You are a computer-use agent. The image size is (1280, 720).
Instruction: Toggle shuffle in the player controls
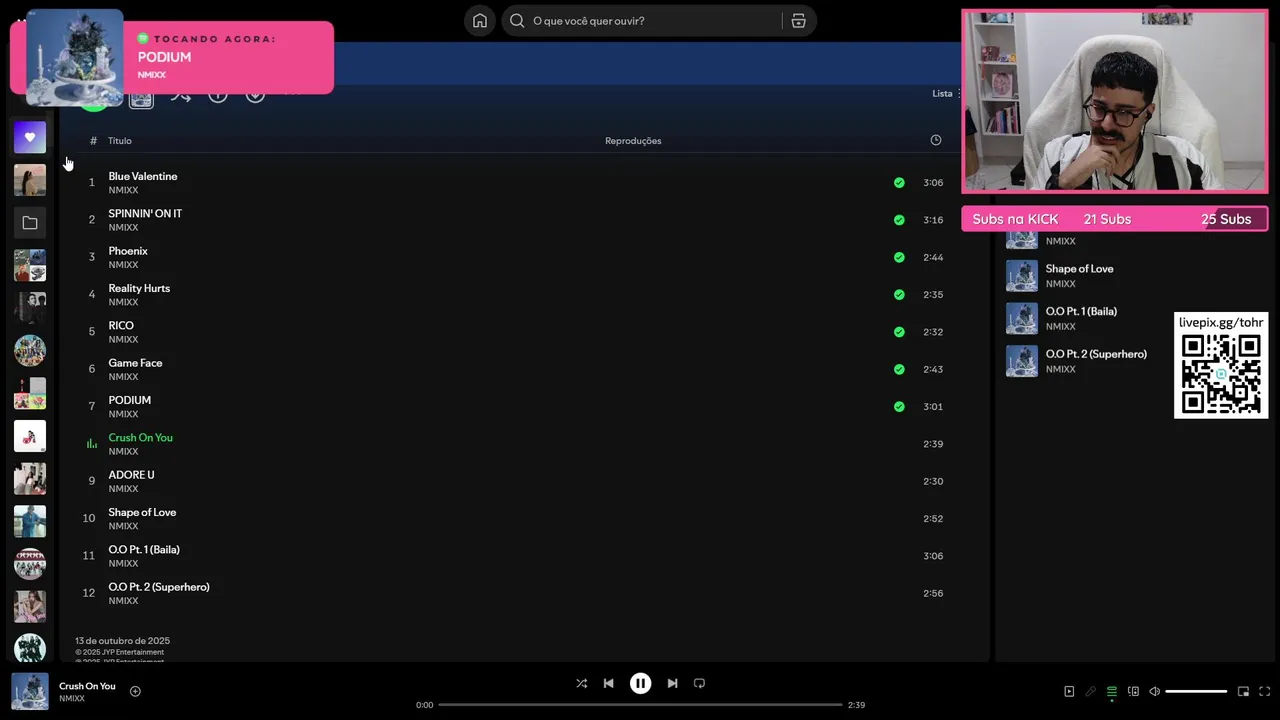tap(581, 683)
